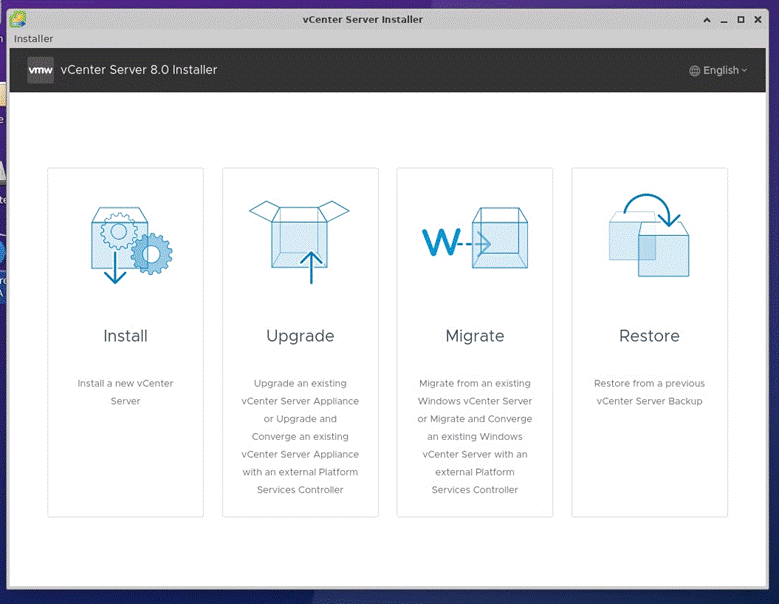This screenshot has width=779, height=604.
Task: Click the Migrate W-arrow box icon
Action: pos(475,238)
